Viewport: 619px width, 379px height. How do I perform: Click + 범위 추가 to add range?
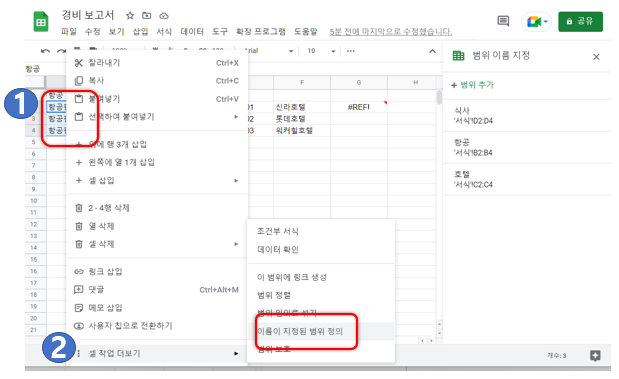point(473,85)
